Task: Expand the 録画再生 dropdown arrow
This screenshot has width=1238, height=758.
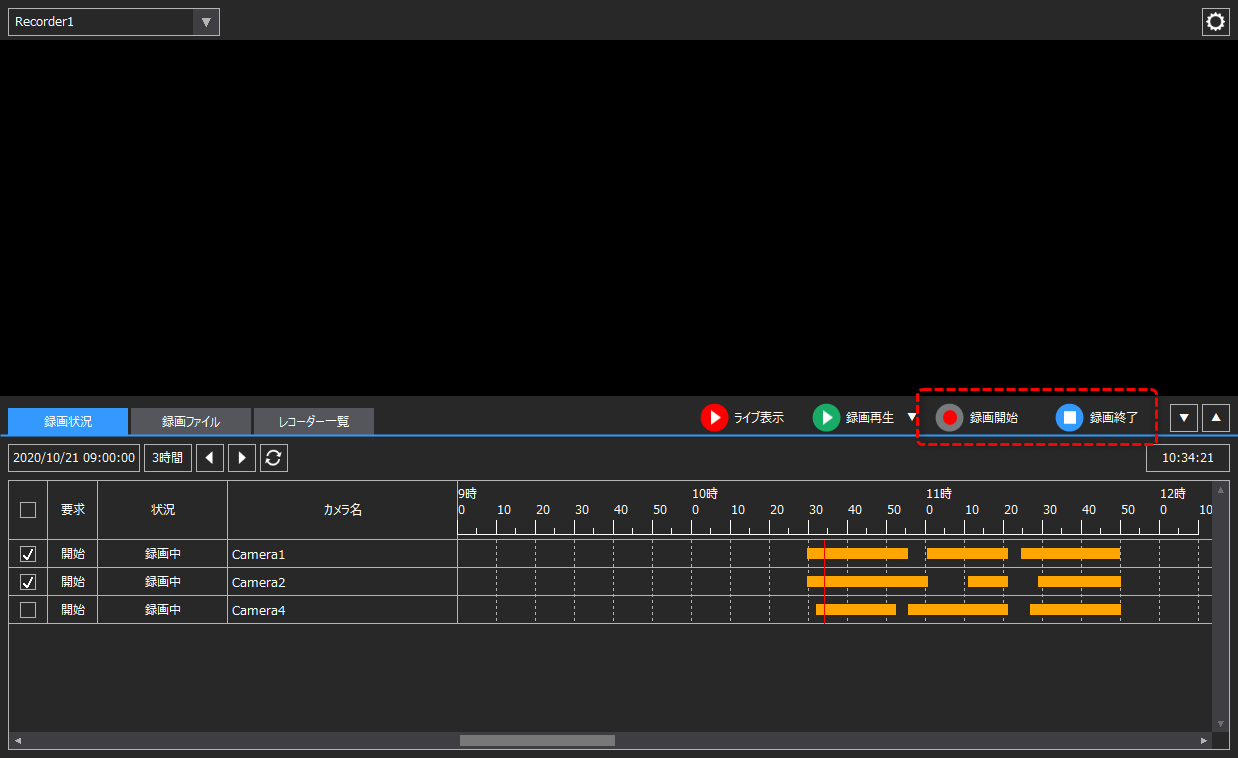Action: pos(911,418)
